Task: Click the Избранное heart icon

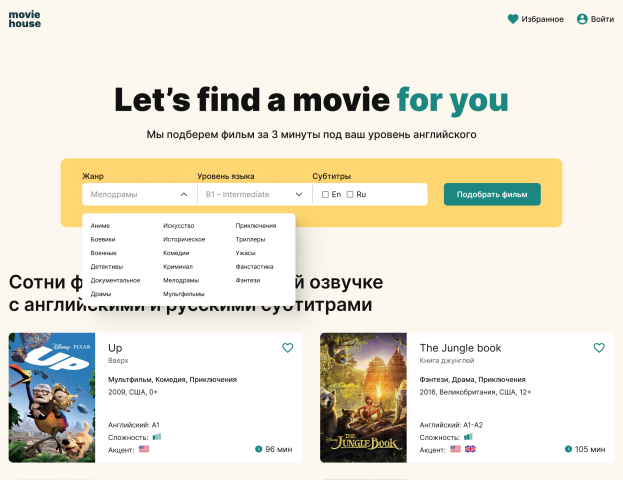Action: click(x=513, y=19)
